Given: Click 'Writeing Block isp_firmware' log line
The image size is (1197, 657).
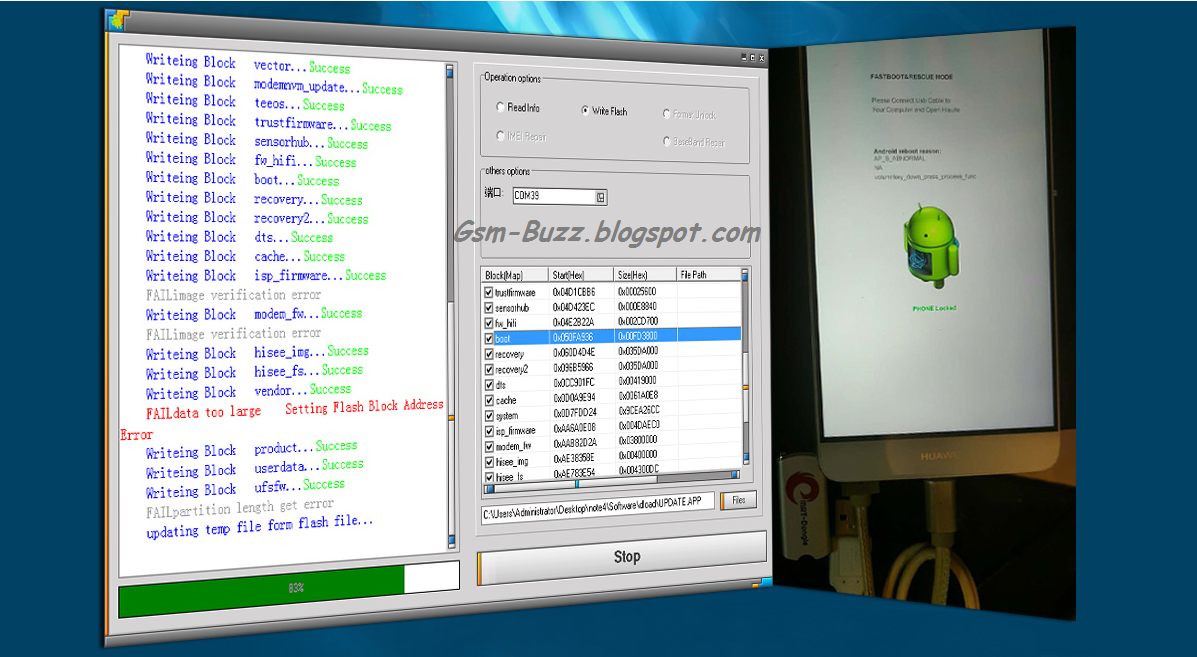Looking at the screenshot, I should 266,275.
